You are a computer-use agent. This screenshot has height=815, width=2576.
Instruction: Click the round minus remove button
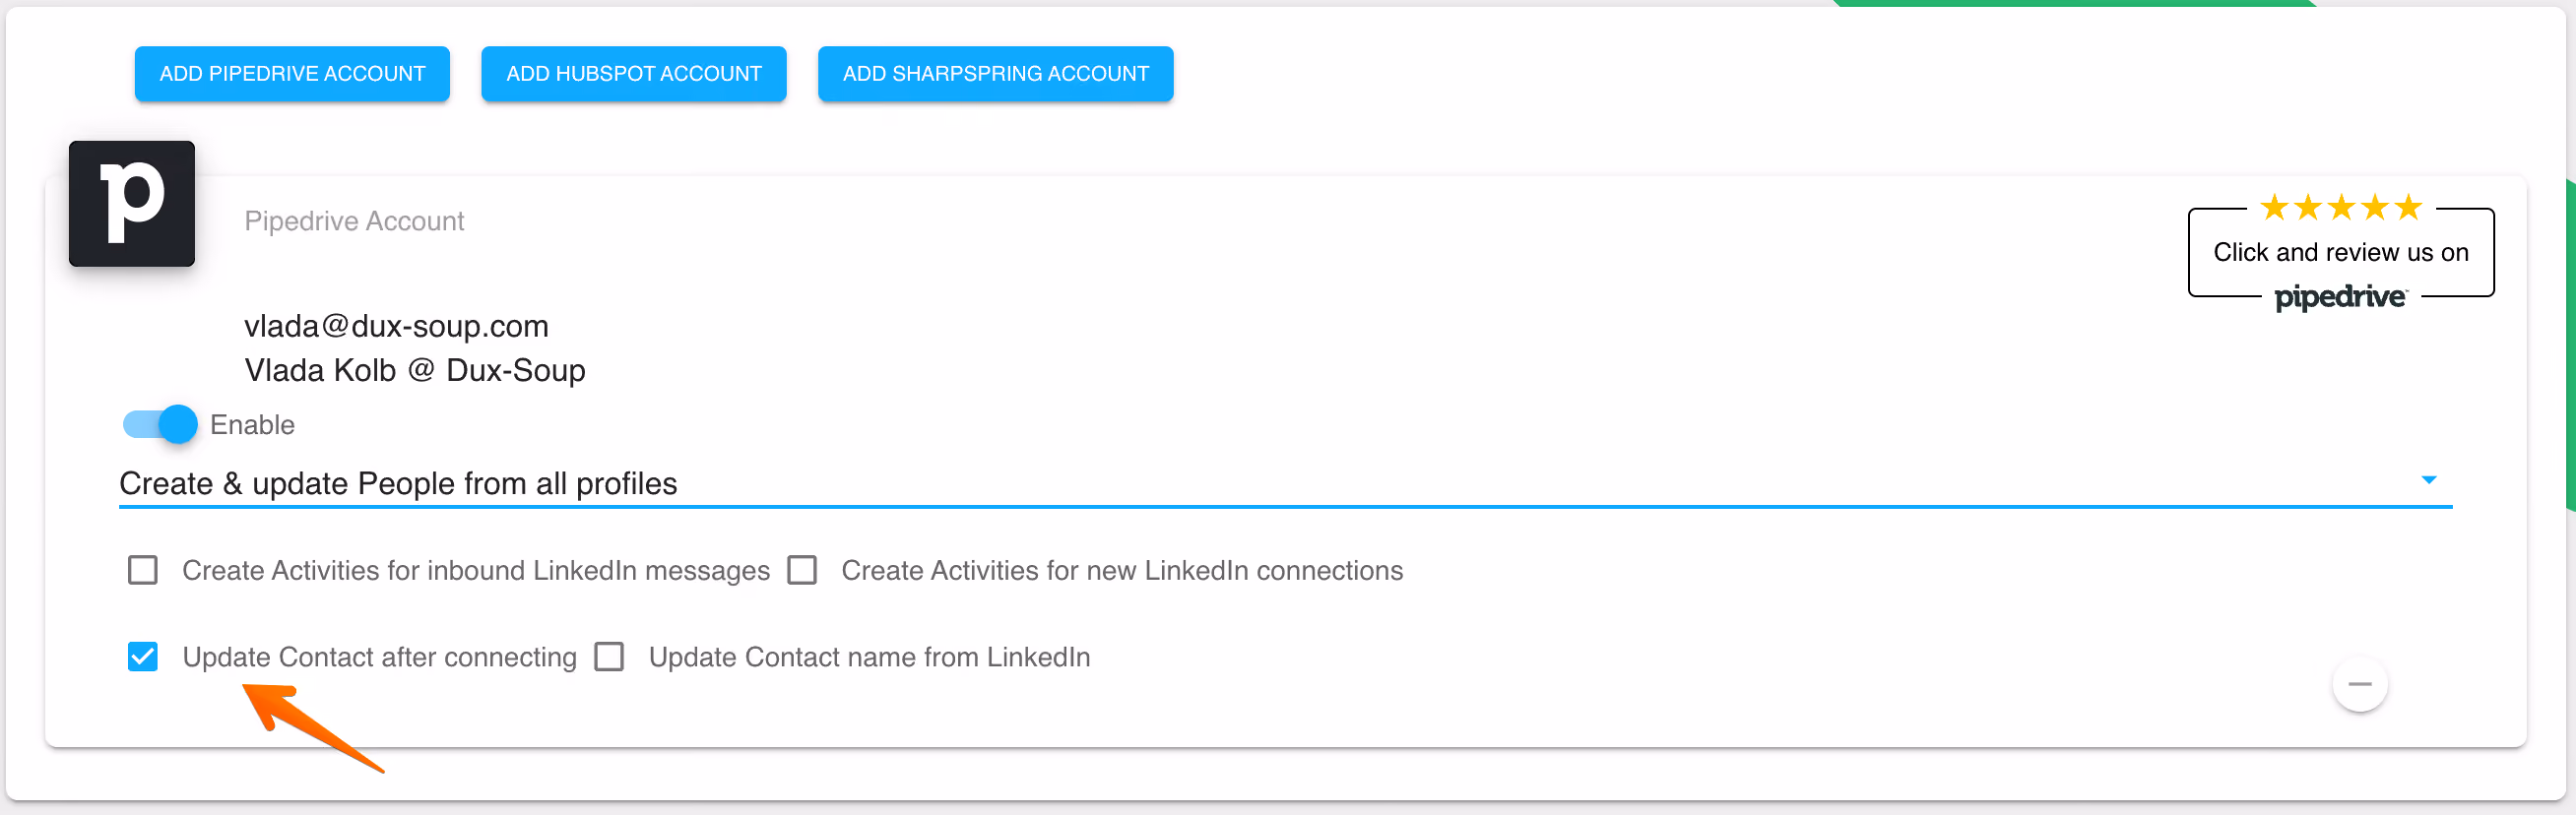coord(2360,684)
